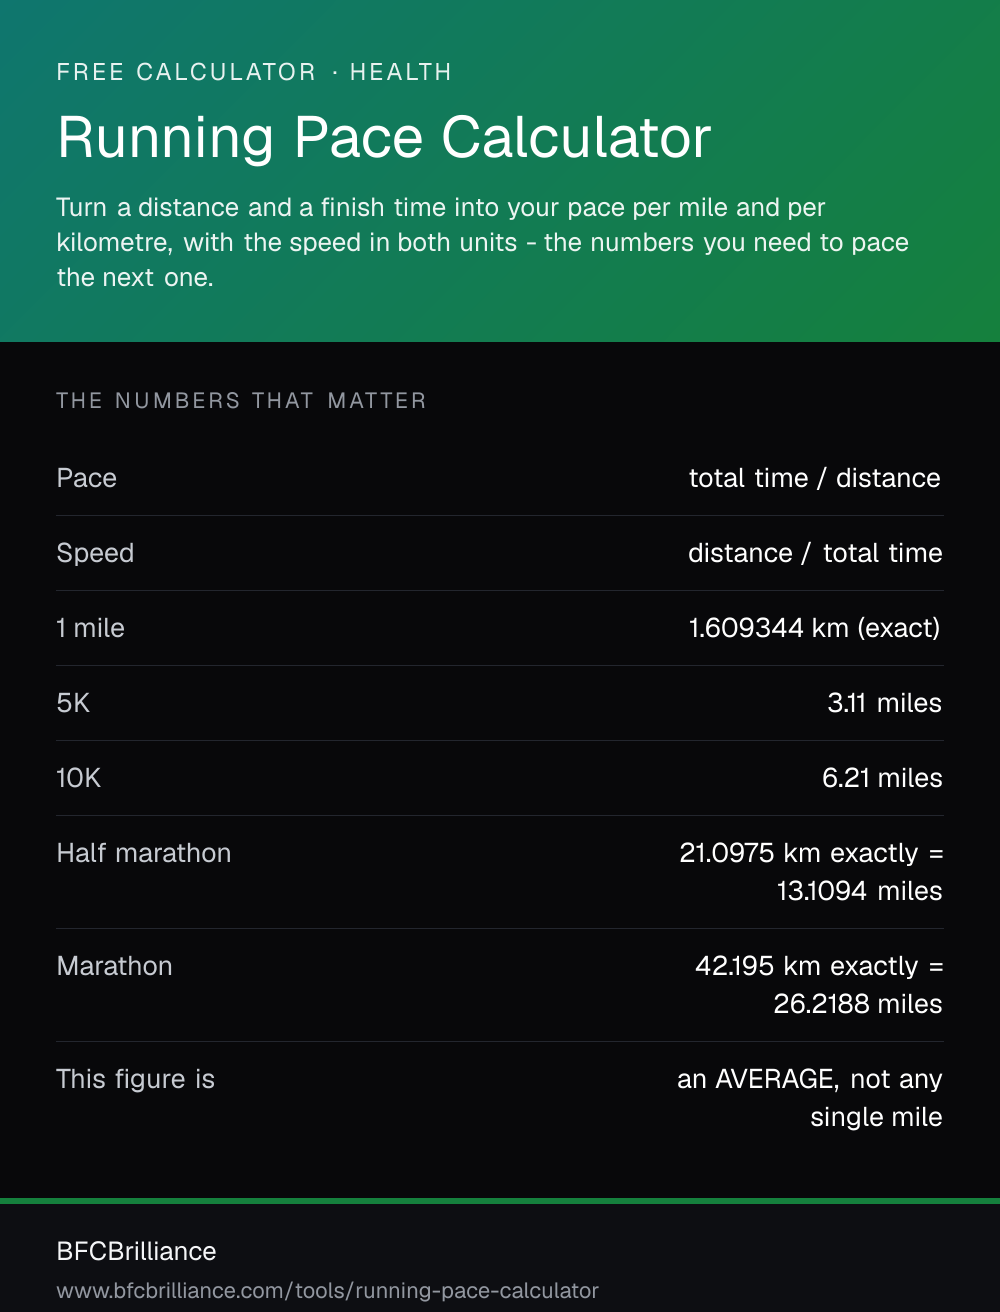
Task: Click the 6.21 miles value
Action: tap(882, 778)
